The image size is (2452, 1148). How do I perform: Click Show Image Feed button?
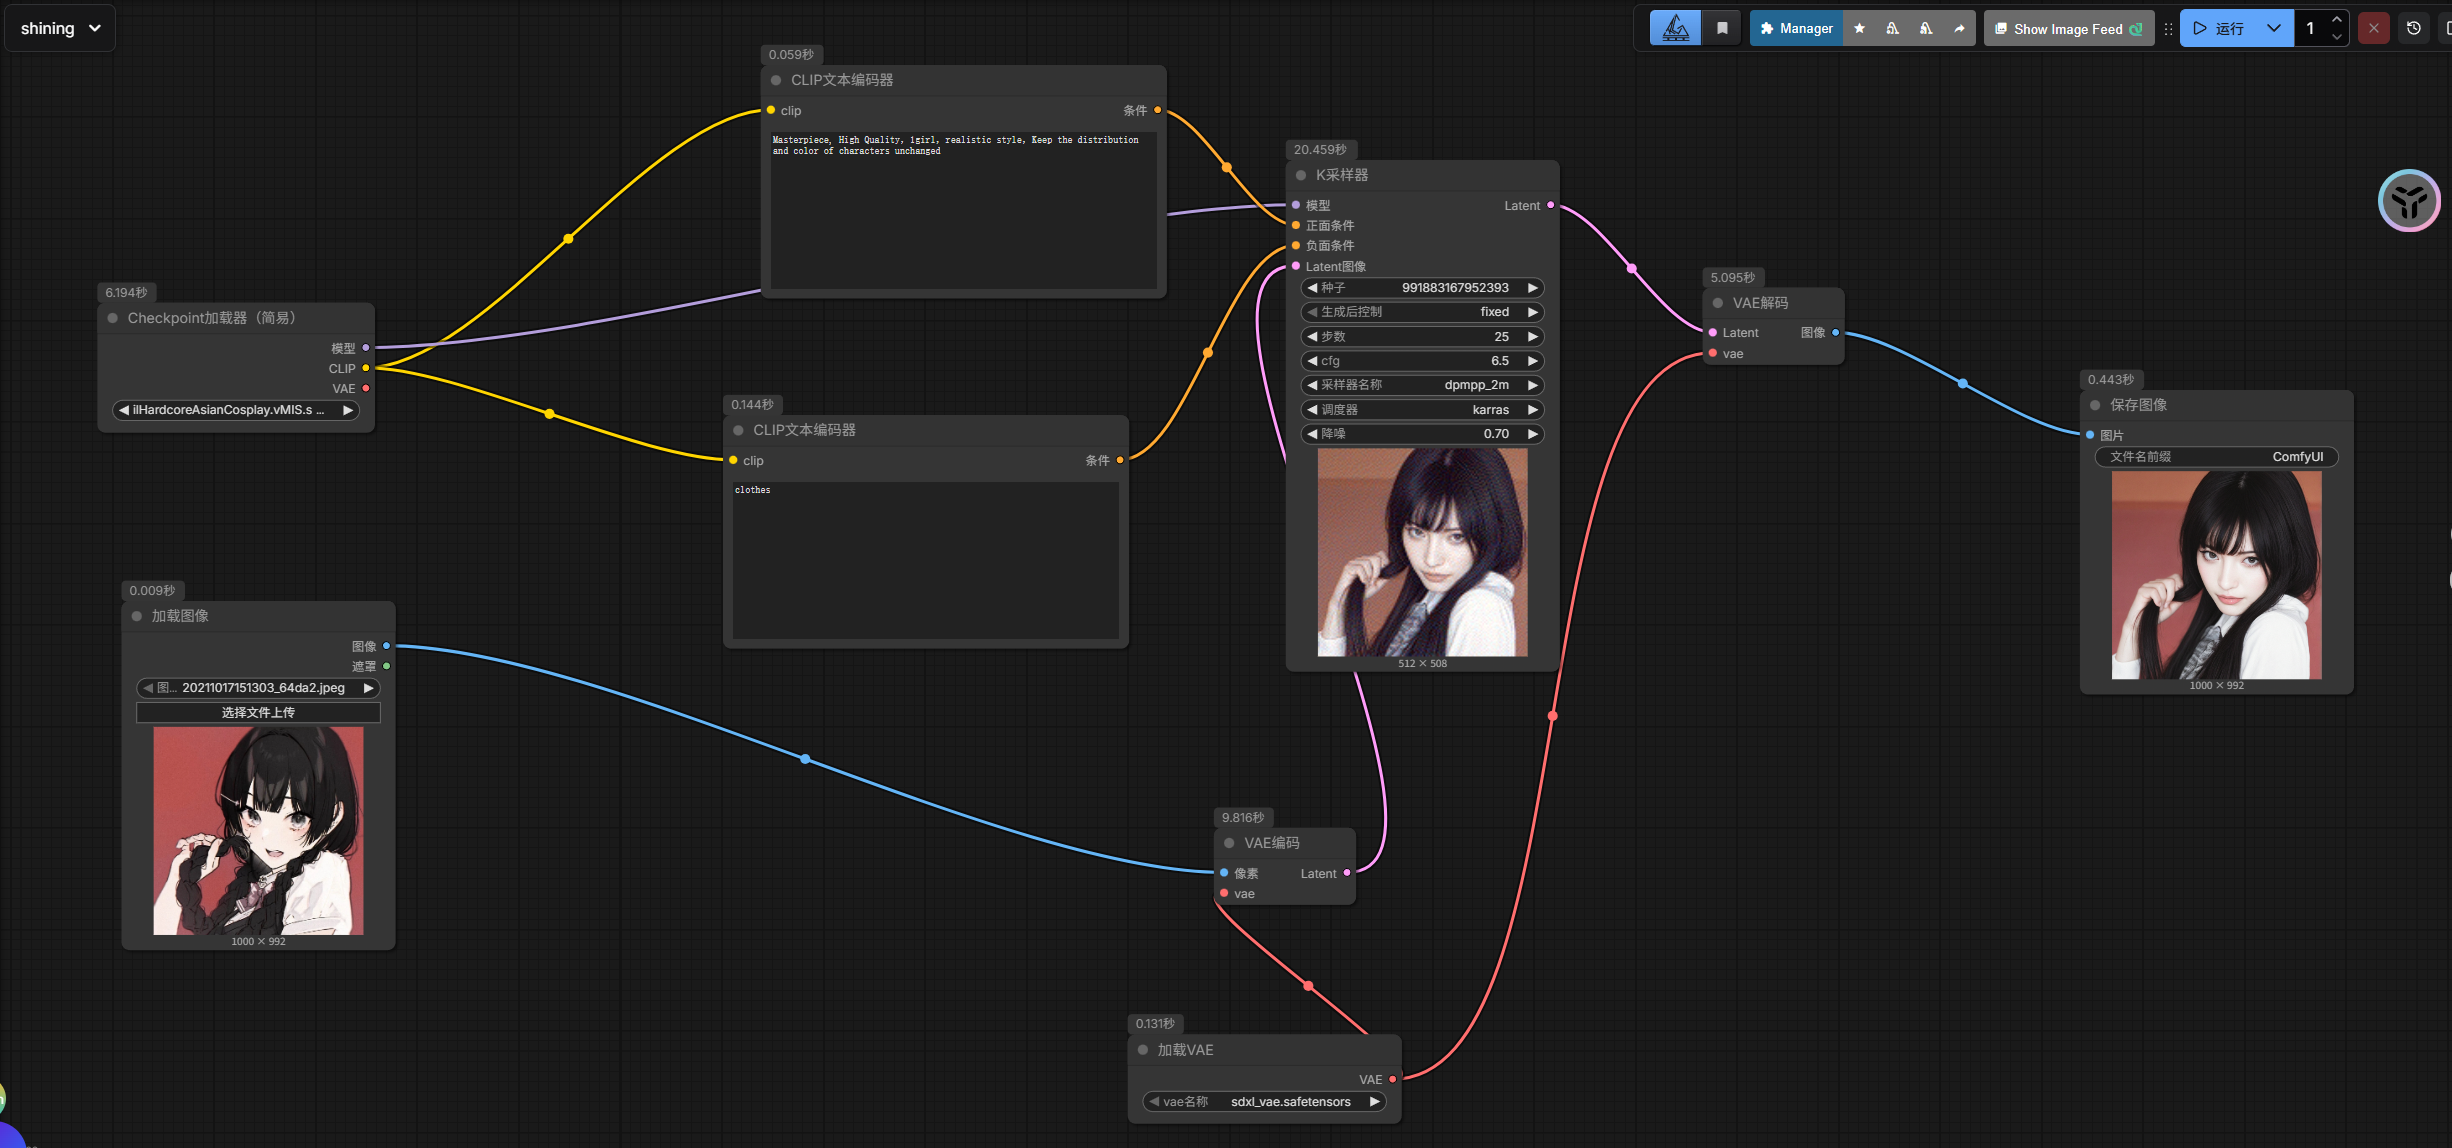[2067, 28]
